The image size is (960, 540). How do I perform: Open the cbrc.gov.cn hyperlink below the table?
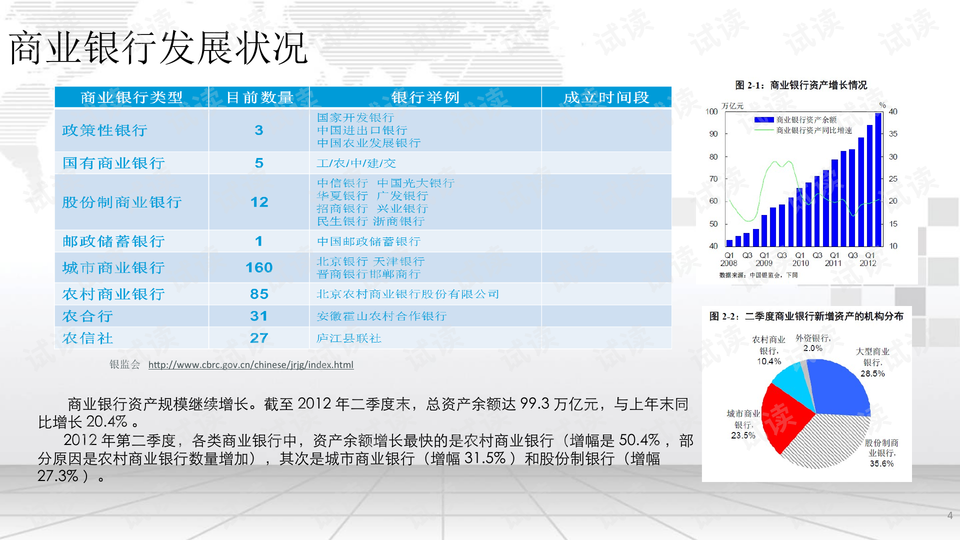250,365
